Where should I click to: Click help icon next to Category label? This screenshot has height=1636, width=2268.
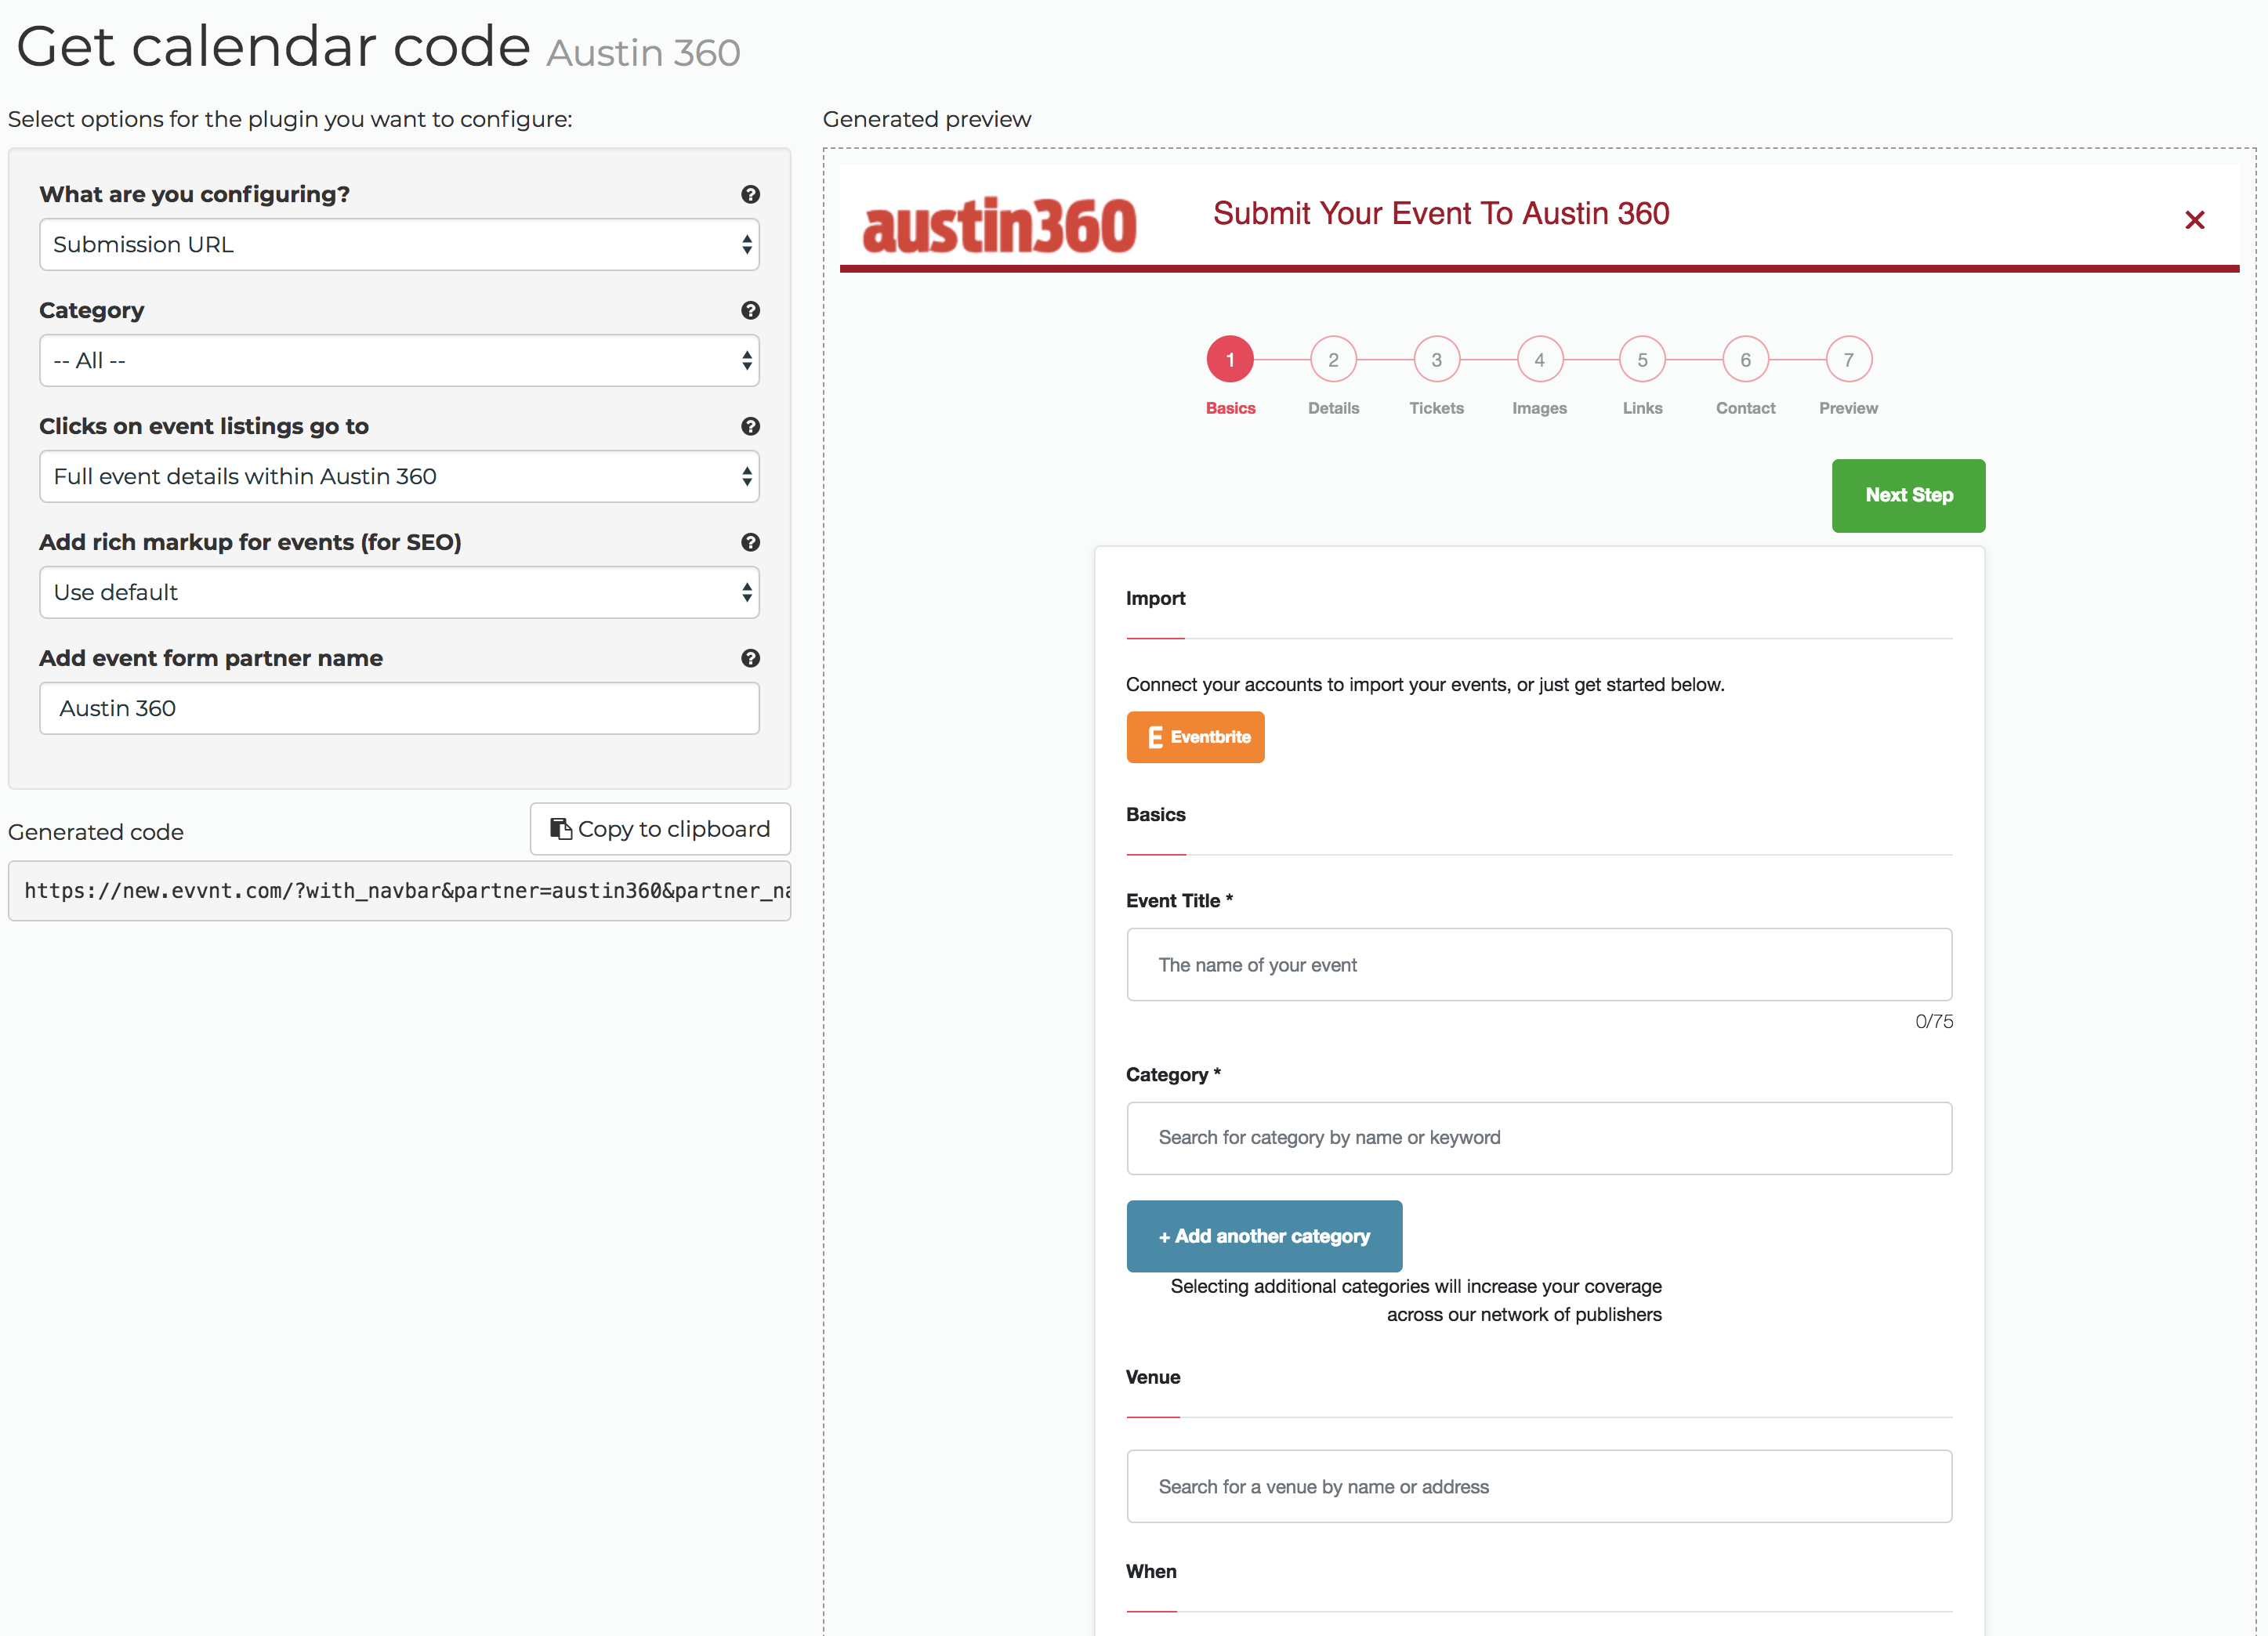click(x=750, y=310)
